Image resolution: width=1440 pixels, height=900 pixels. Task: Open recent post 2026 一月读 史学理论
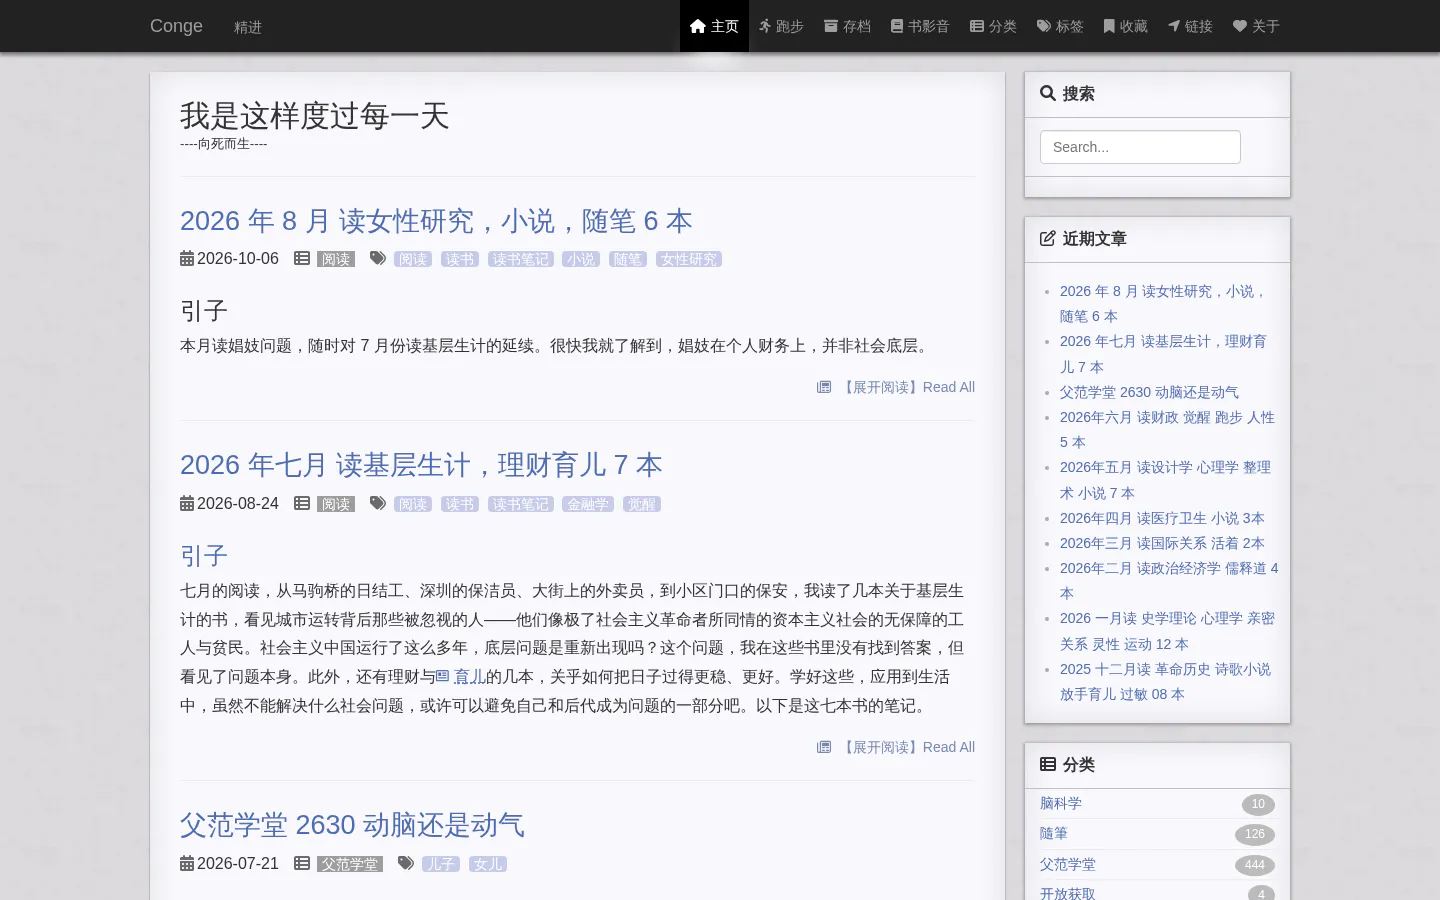[1167, 631]
